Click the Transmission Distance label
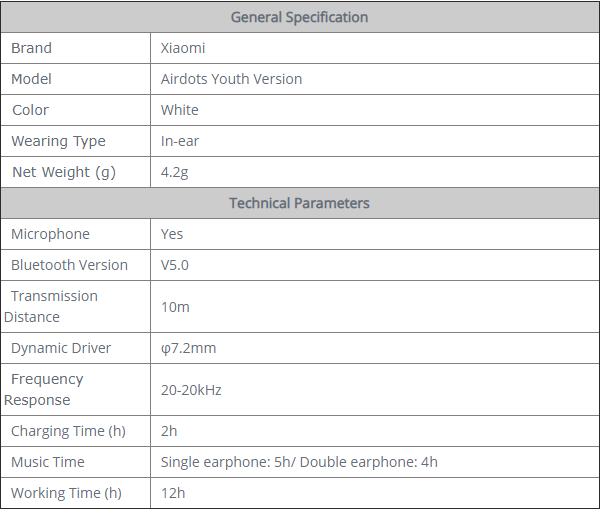Image resolution: width=601 pixels, height=510 pixels. coord(51,307)
